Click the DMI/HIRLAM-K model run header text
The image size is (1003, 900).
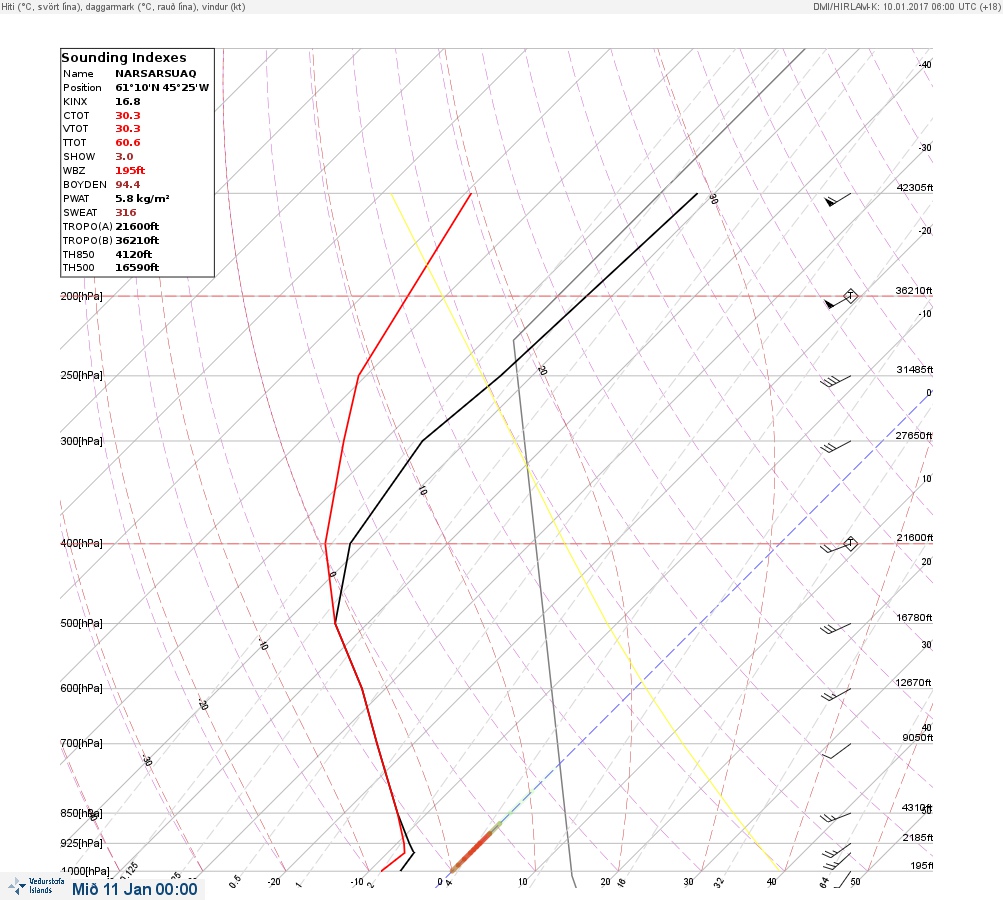906,6
